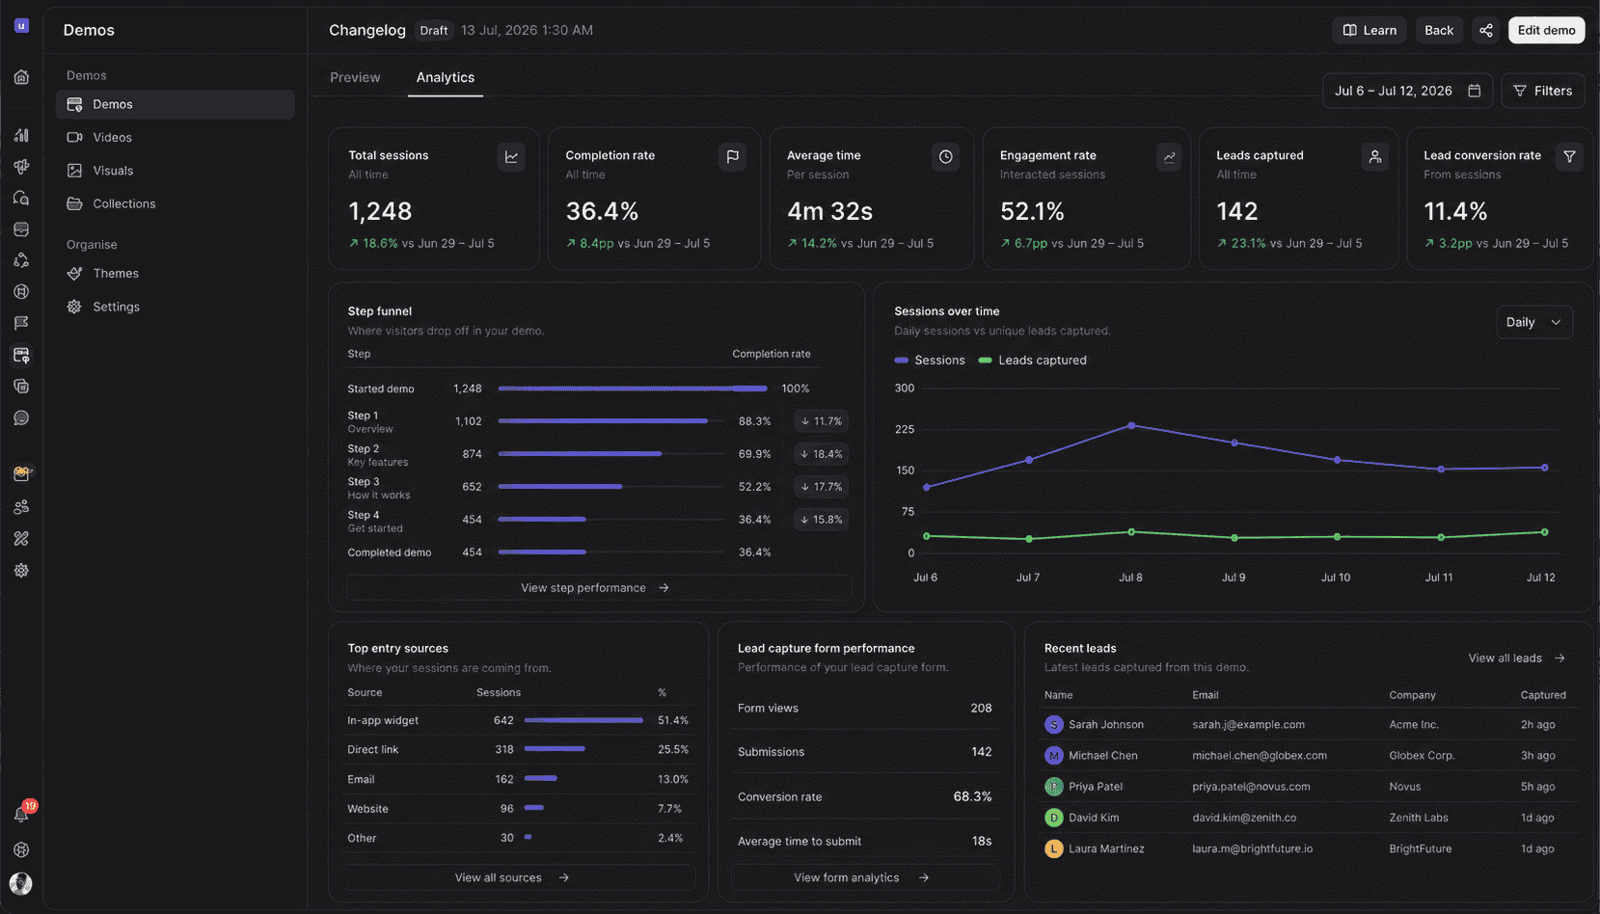Click the Jul 8 sessions data point
This screenshot has height=914, width=1600.
click(x=1131, y=425)
